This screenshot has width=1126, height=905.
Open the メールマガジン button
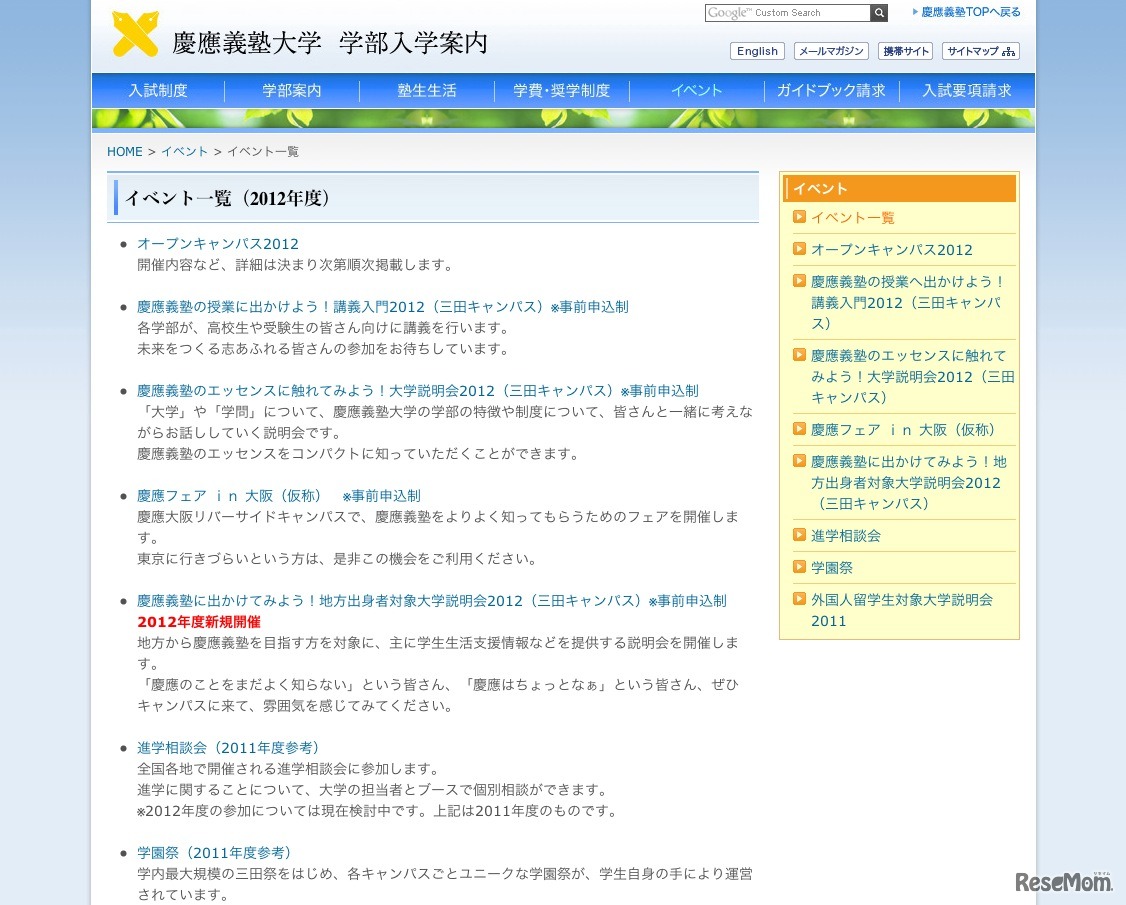831,51
